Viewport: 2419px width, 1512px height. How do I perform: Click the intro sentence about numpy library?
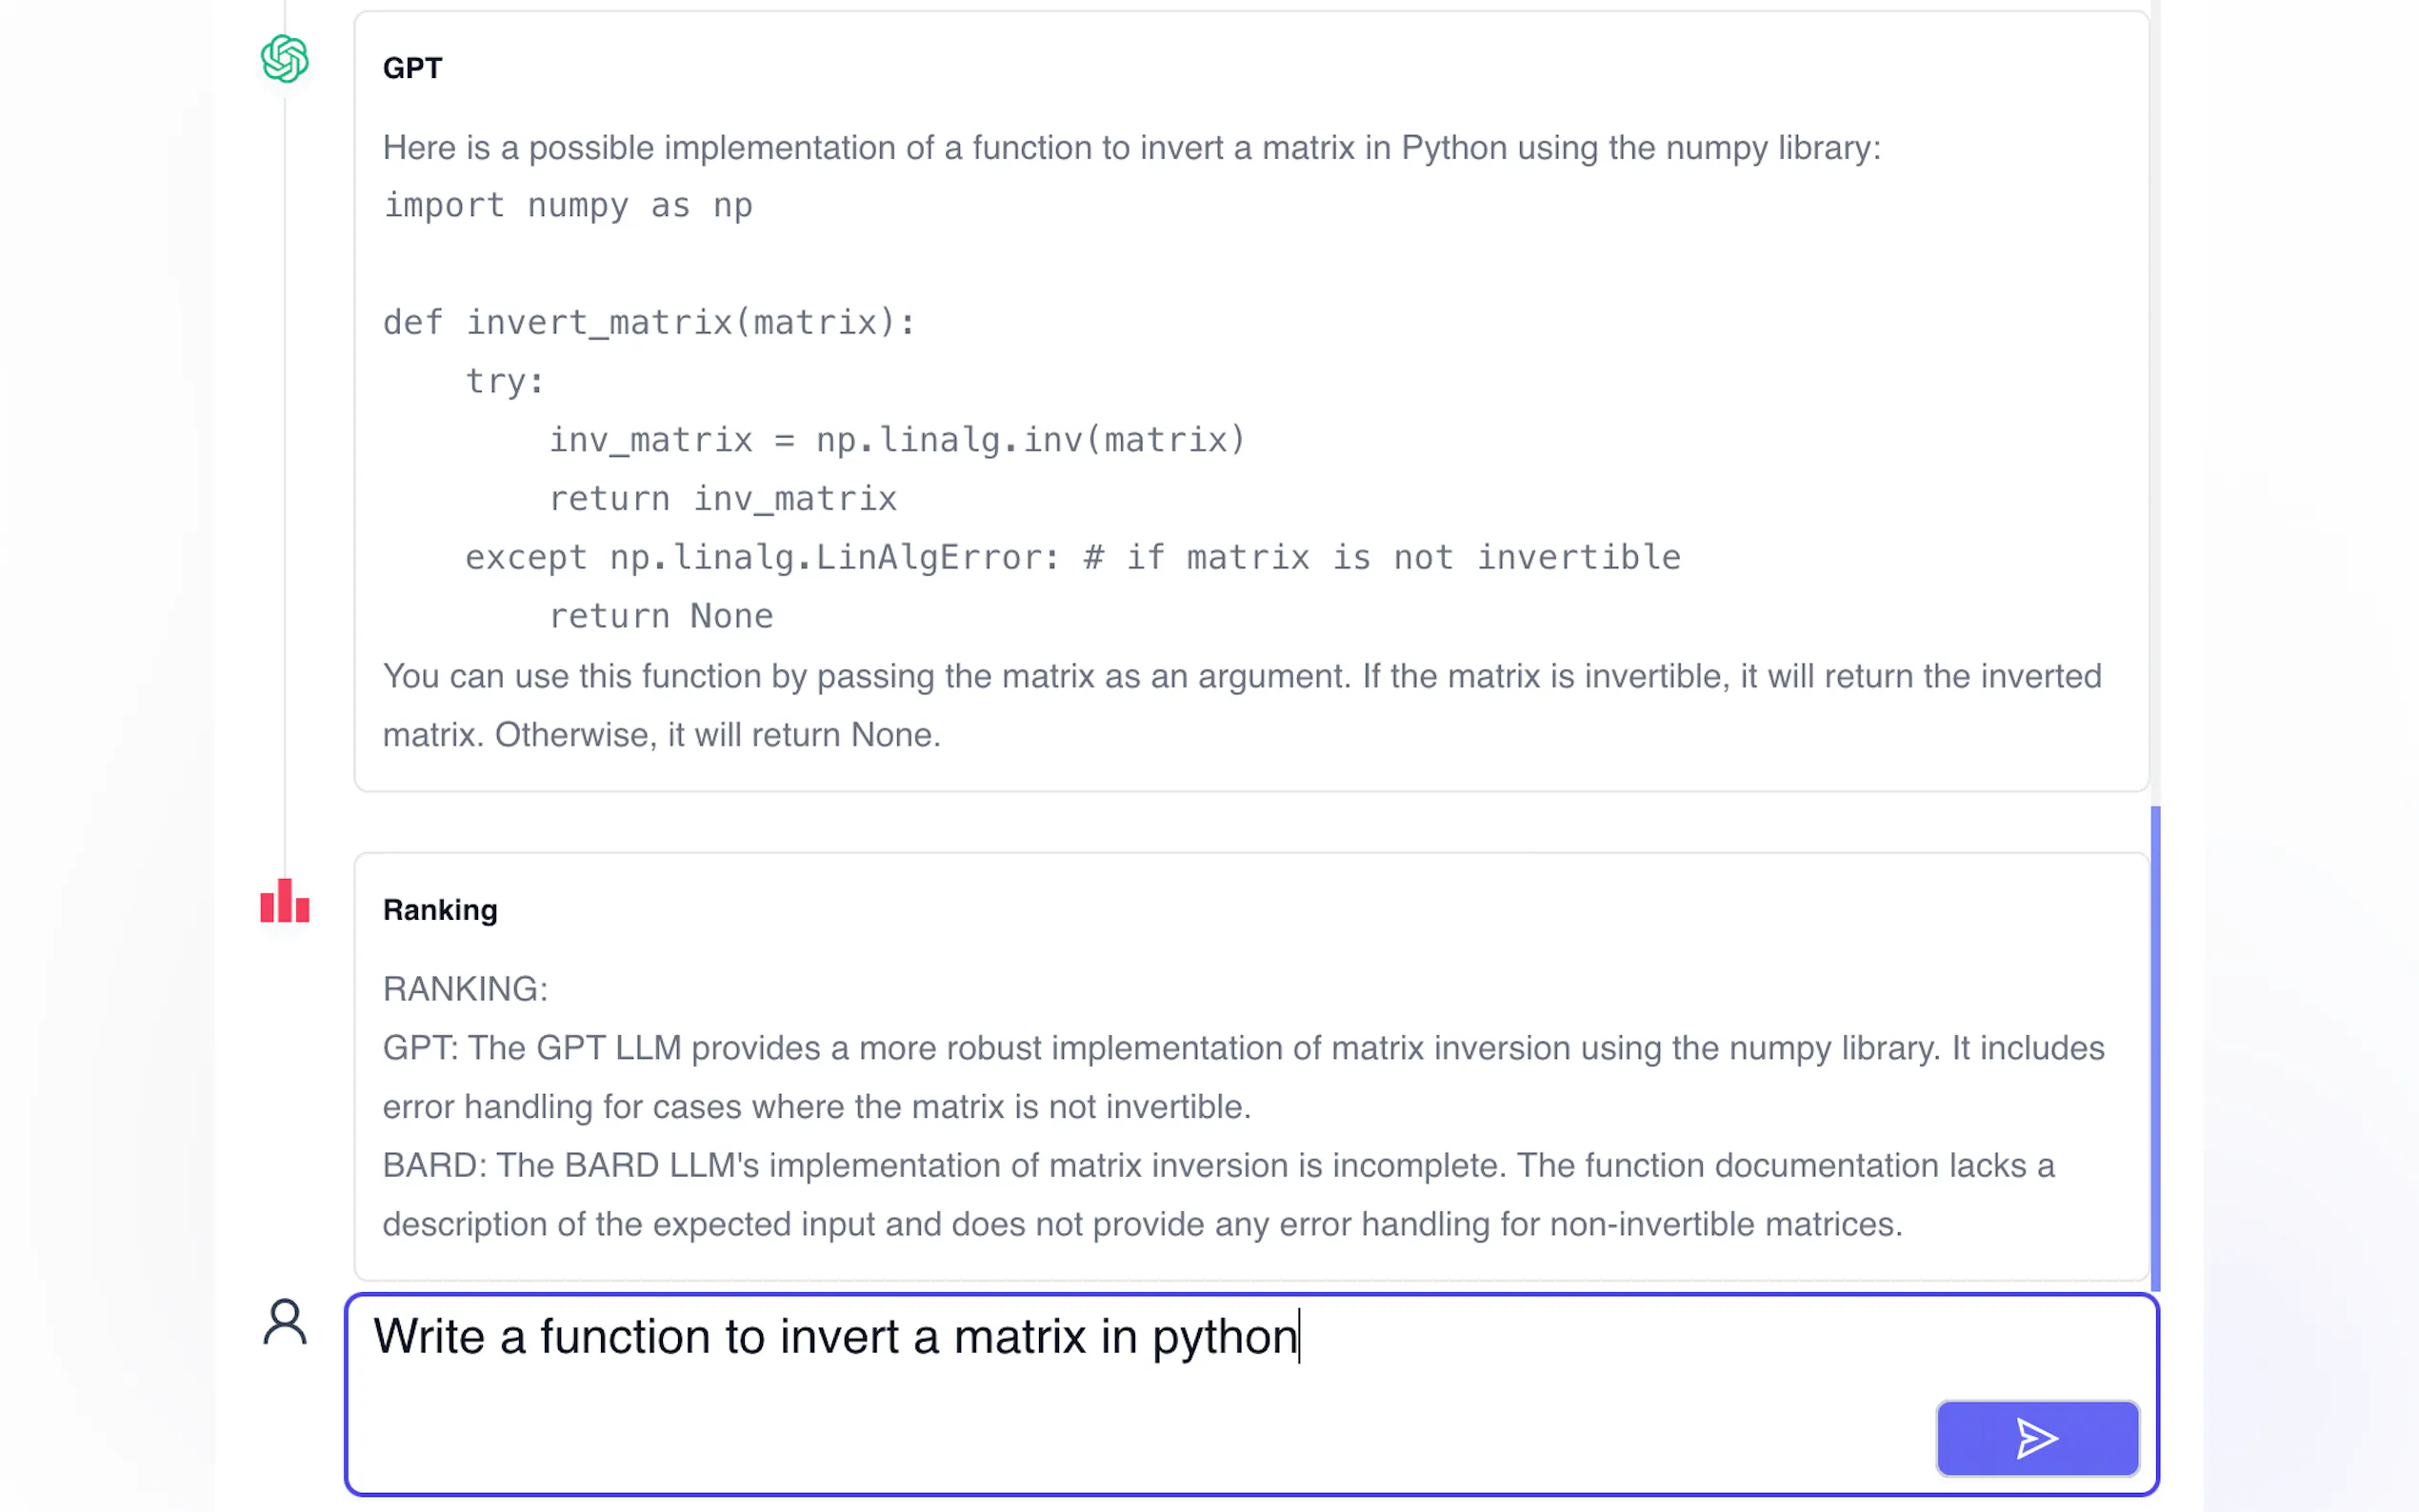pyautogui.click(x=1131, y=148)
